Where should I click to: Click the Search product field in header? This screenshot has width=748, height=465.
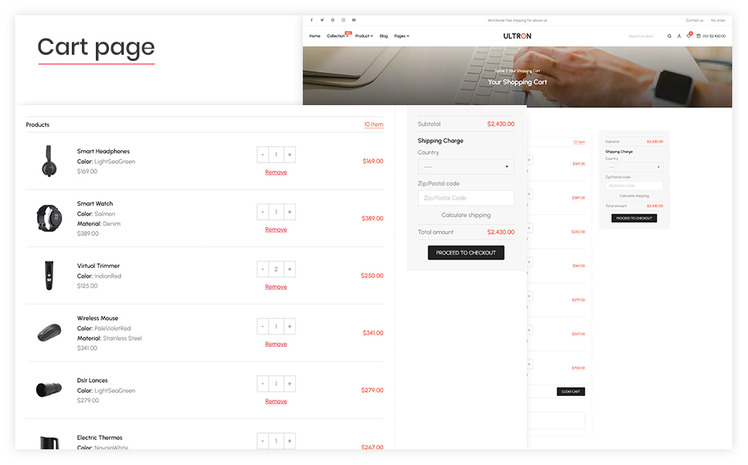pyautogui.click(x=641, y=36)
